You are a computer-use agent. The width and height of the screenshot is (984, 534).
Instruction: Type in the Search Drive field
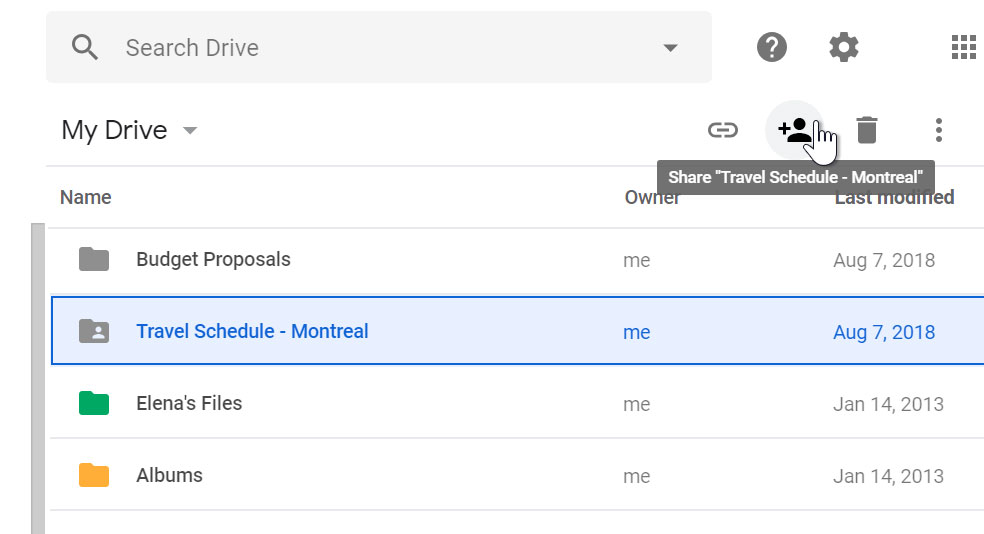pyautogui.click(x=380, y=48)
